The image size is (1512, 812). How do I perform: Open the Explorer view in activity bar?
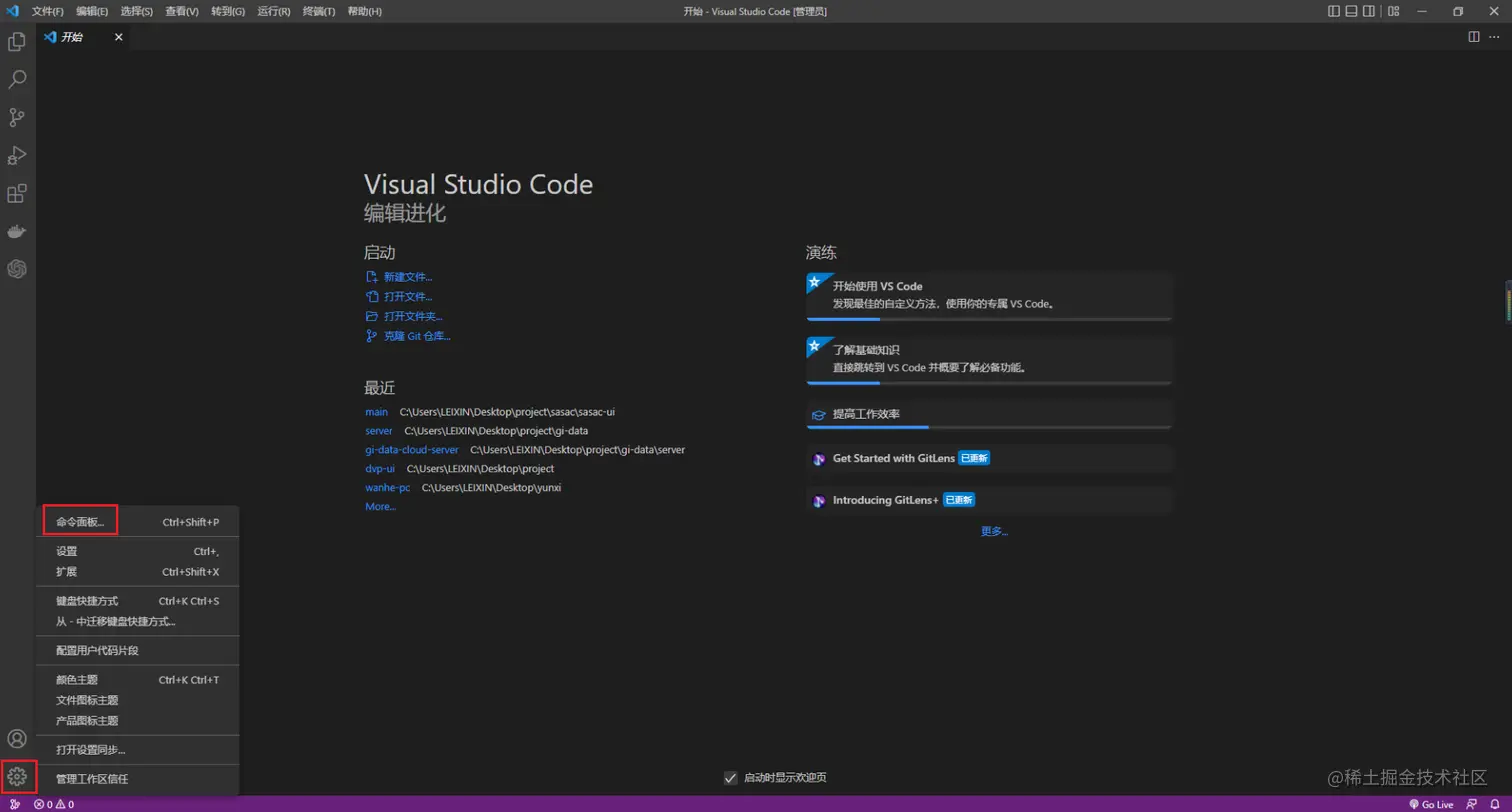(17, 42)
